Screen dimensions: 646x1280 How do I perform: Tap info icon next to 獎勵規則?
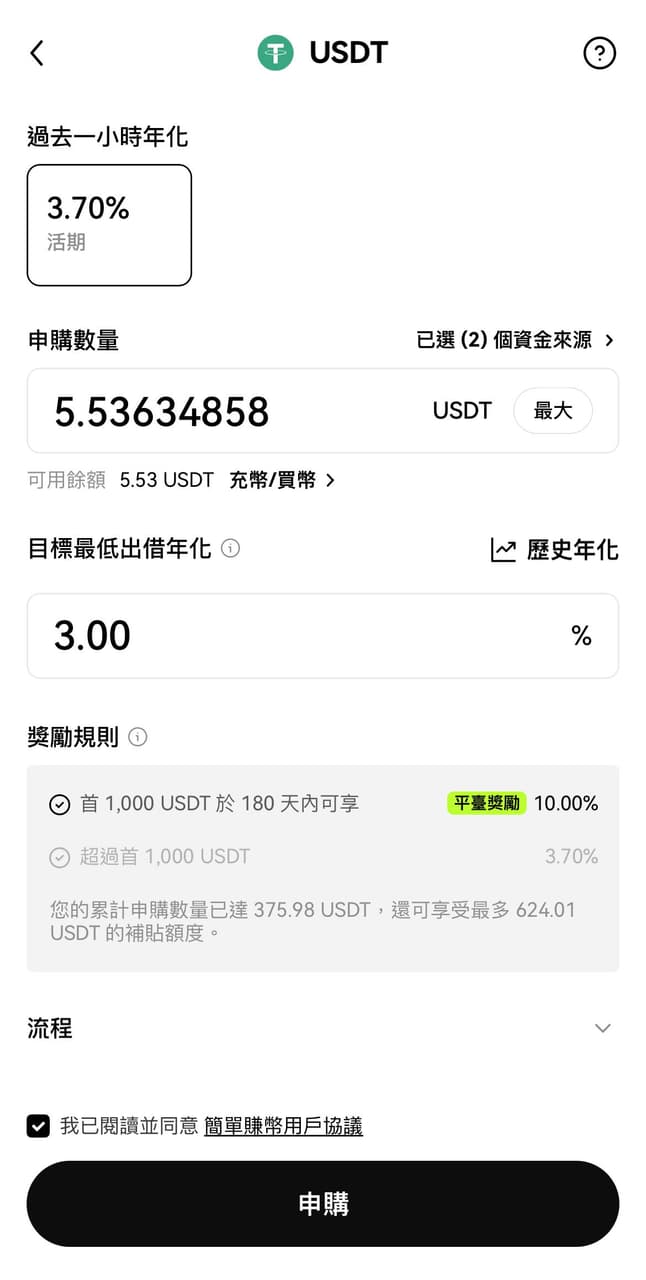point(138,737)
